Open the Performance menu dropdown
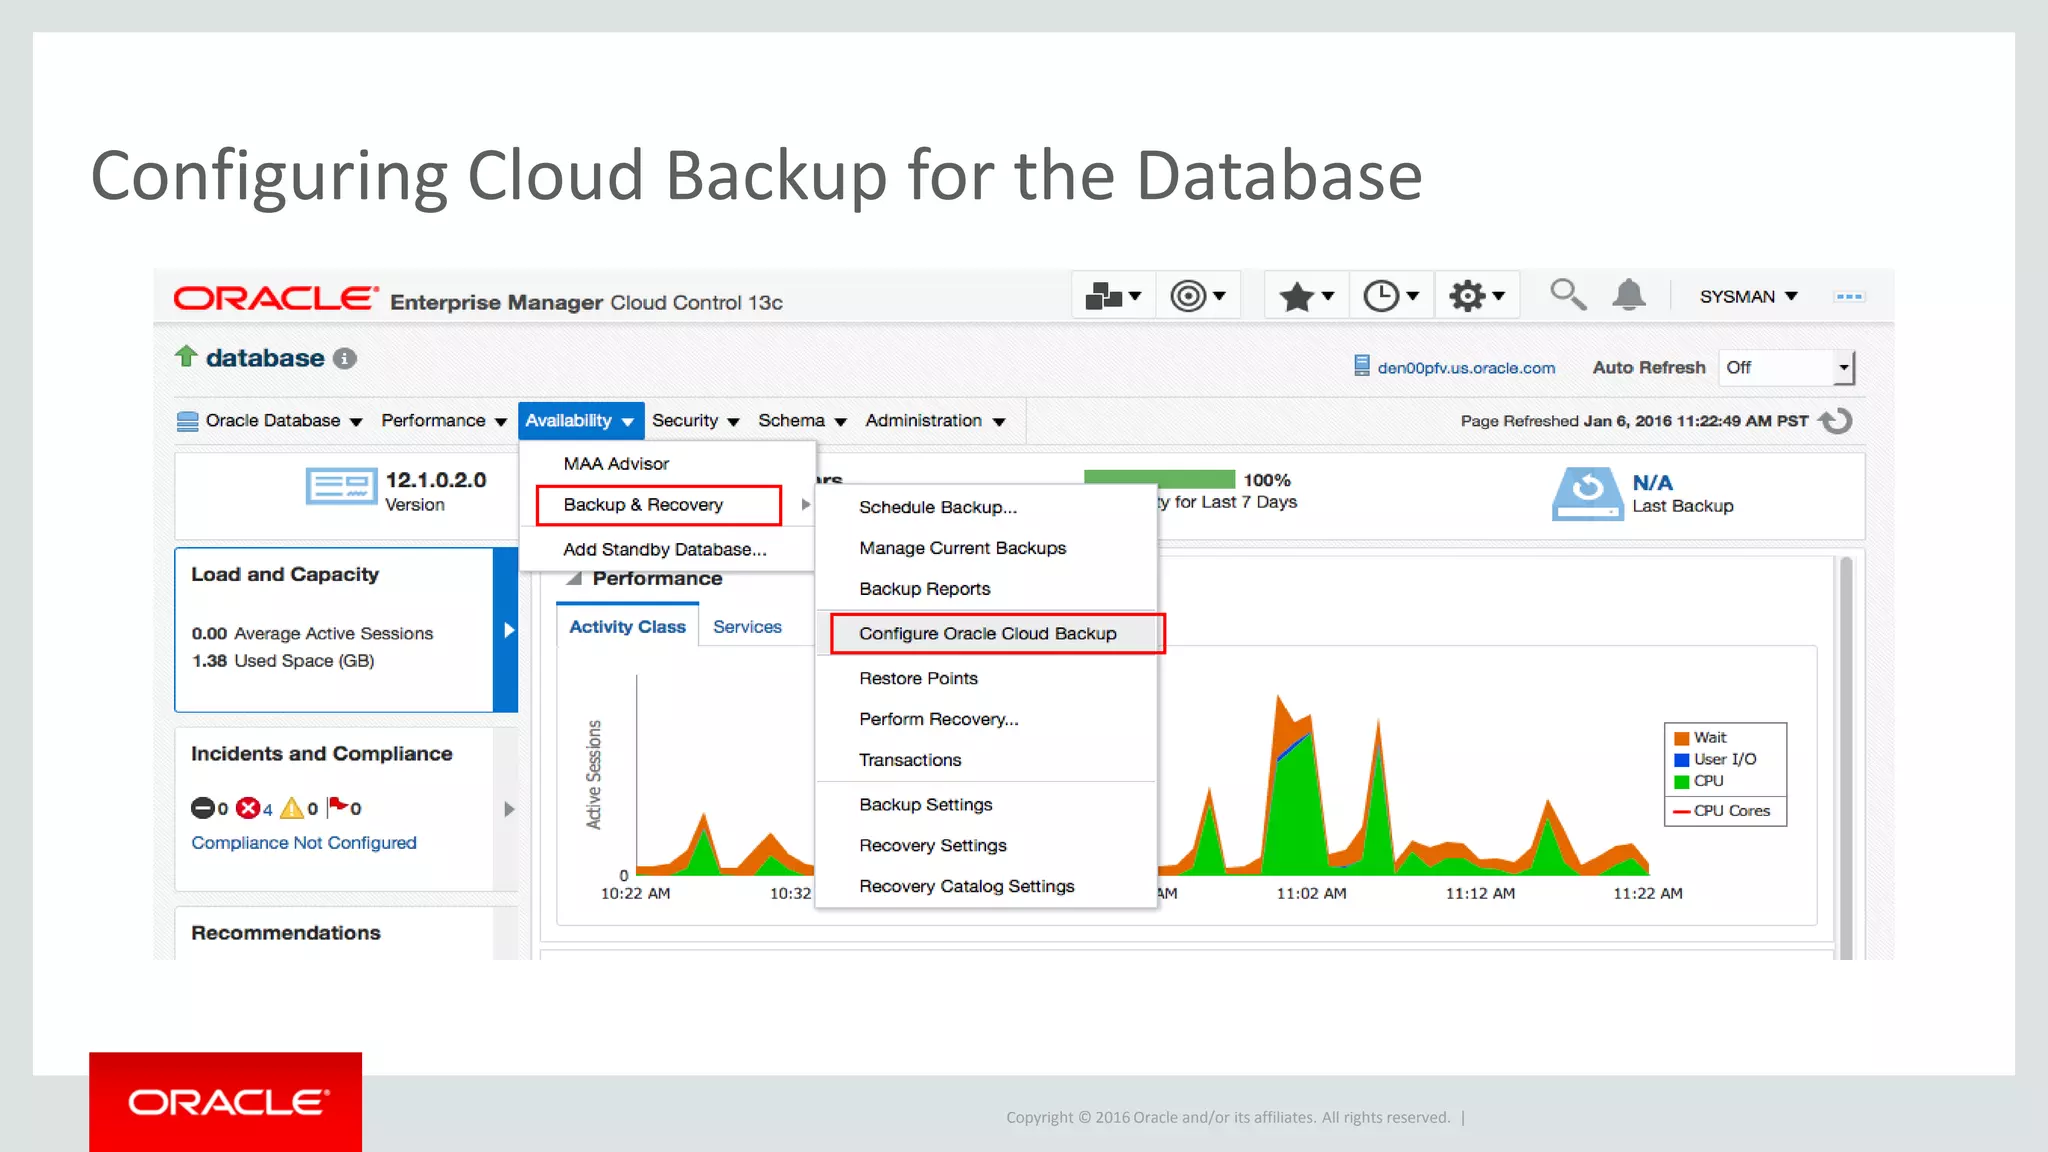The width and height of the screenshot is (2048, 1152). (x=444, y=421)
